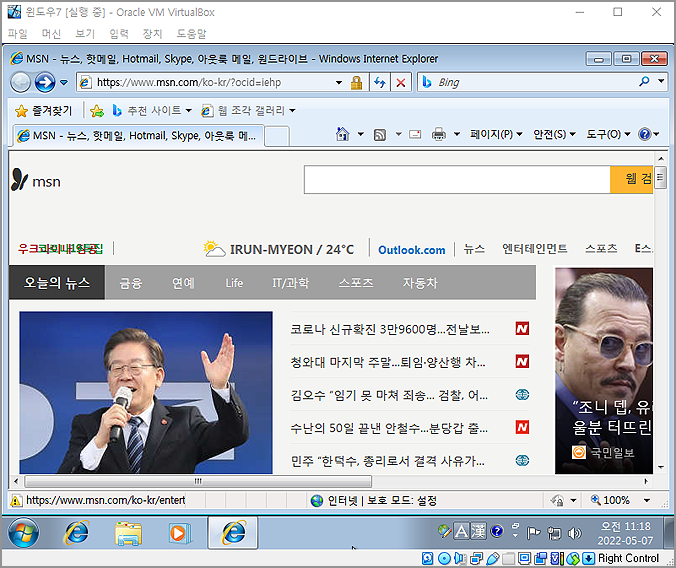Select the IT/과학 news tab
The height and width of the screenshot is (568, 676).
(x=291, y=283)
